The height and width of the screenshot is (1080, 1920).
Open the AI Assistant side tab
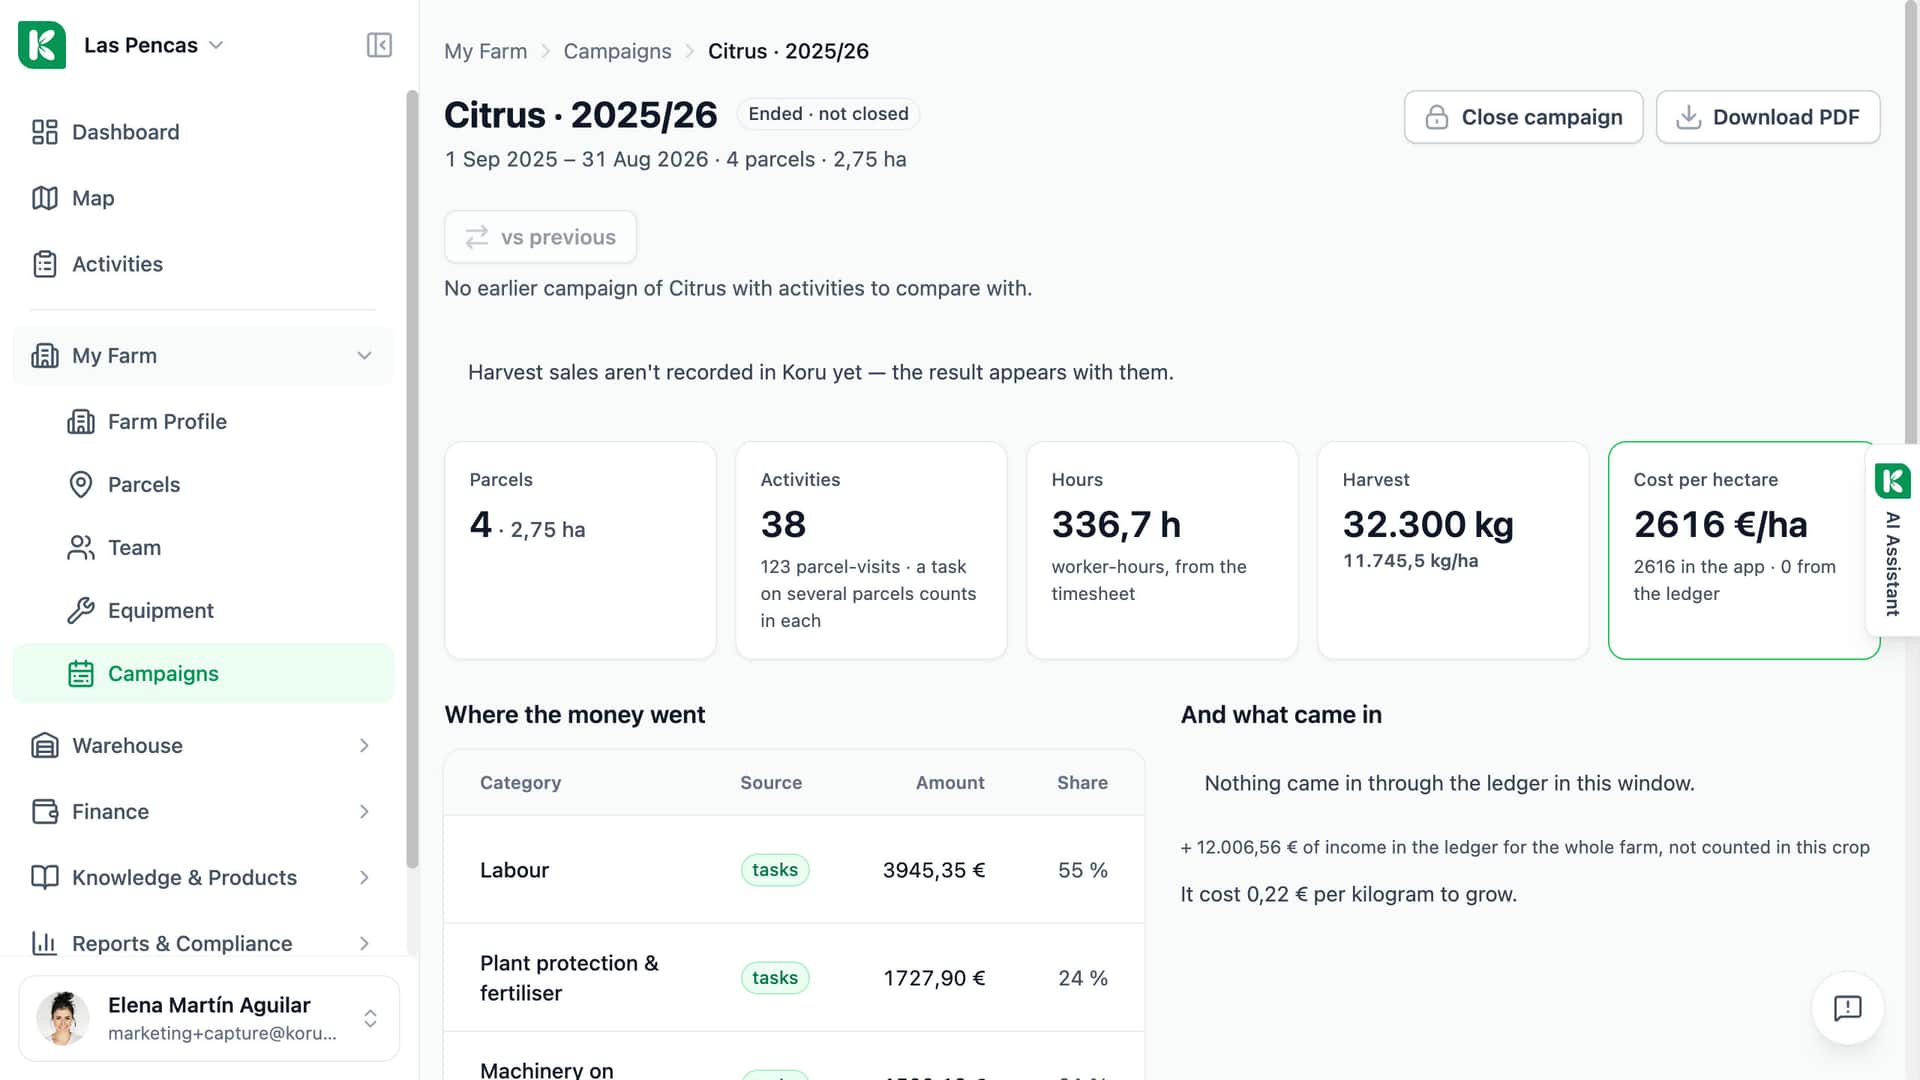(x=1893, y=540)
